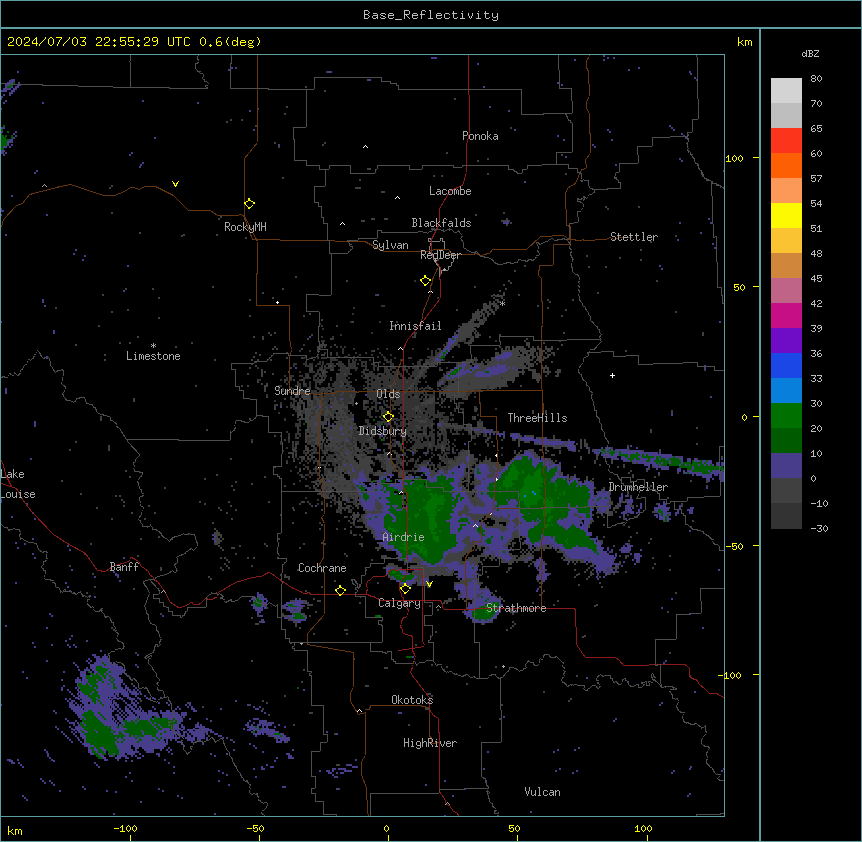Screen dimensions: 862x842
Task: Select the white caret marker southwest of Okotoks
Action: (360, 711)
